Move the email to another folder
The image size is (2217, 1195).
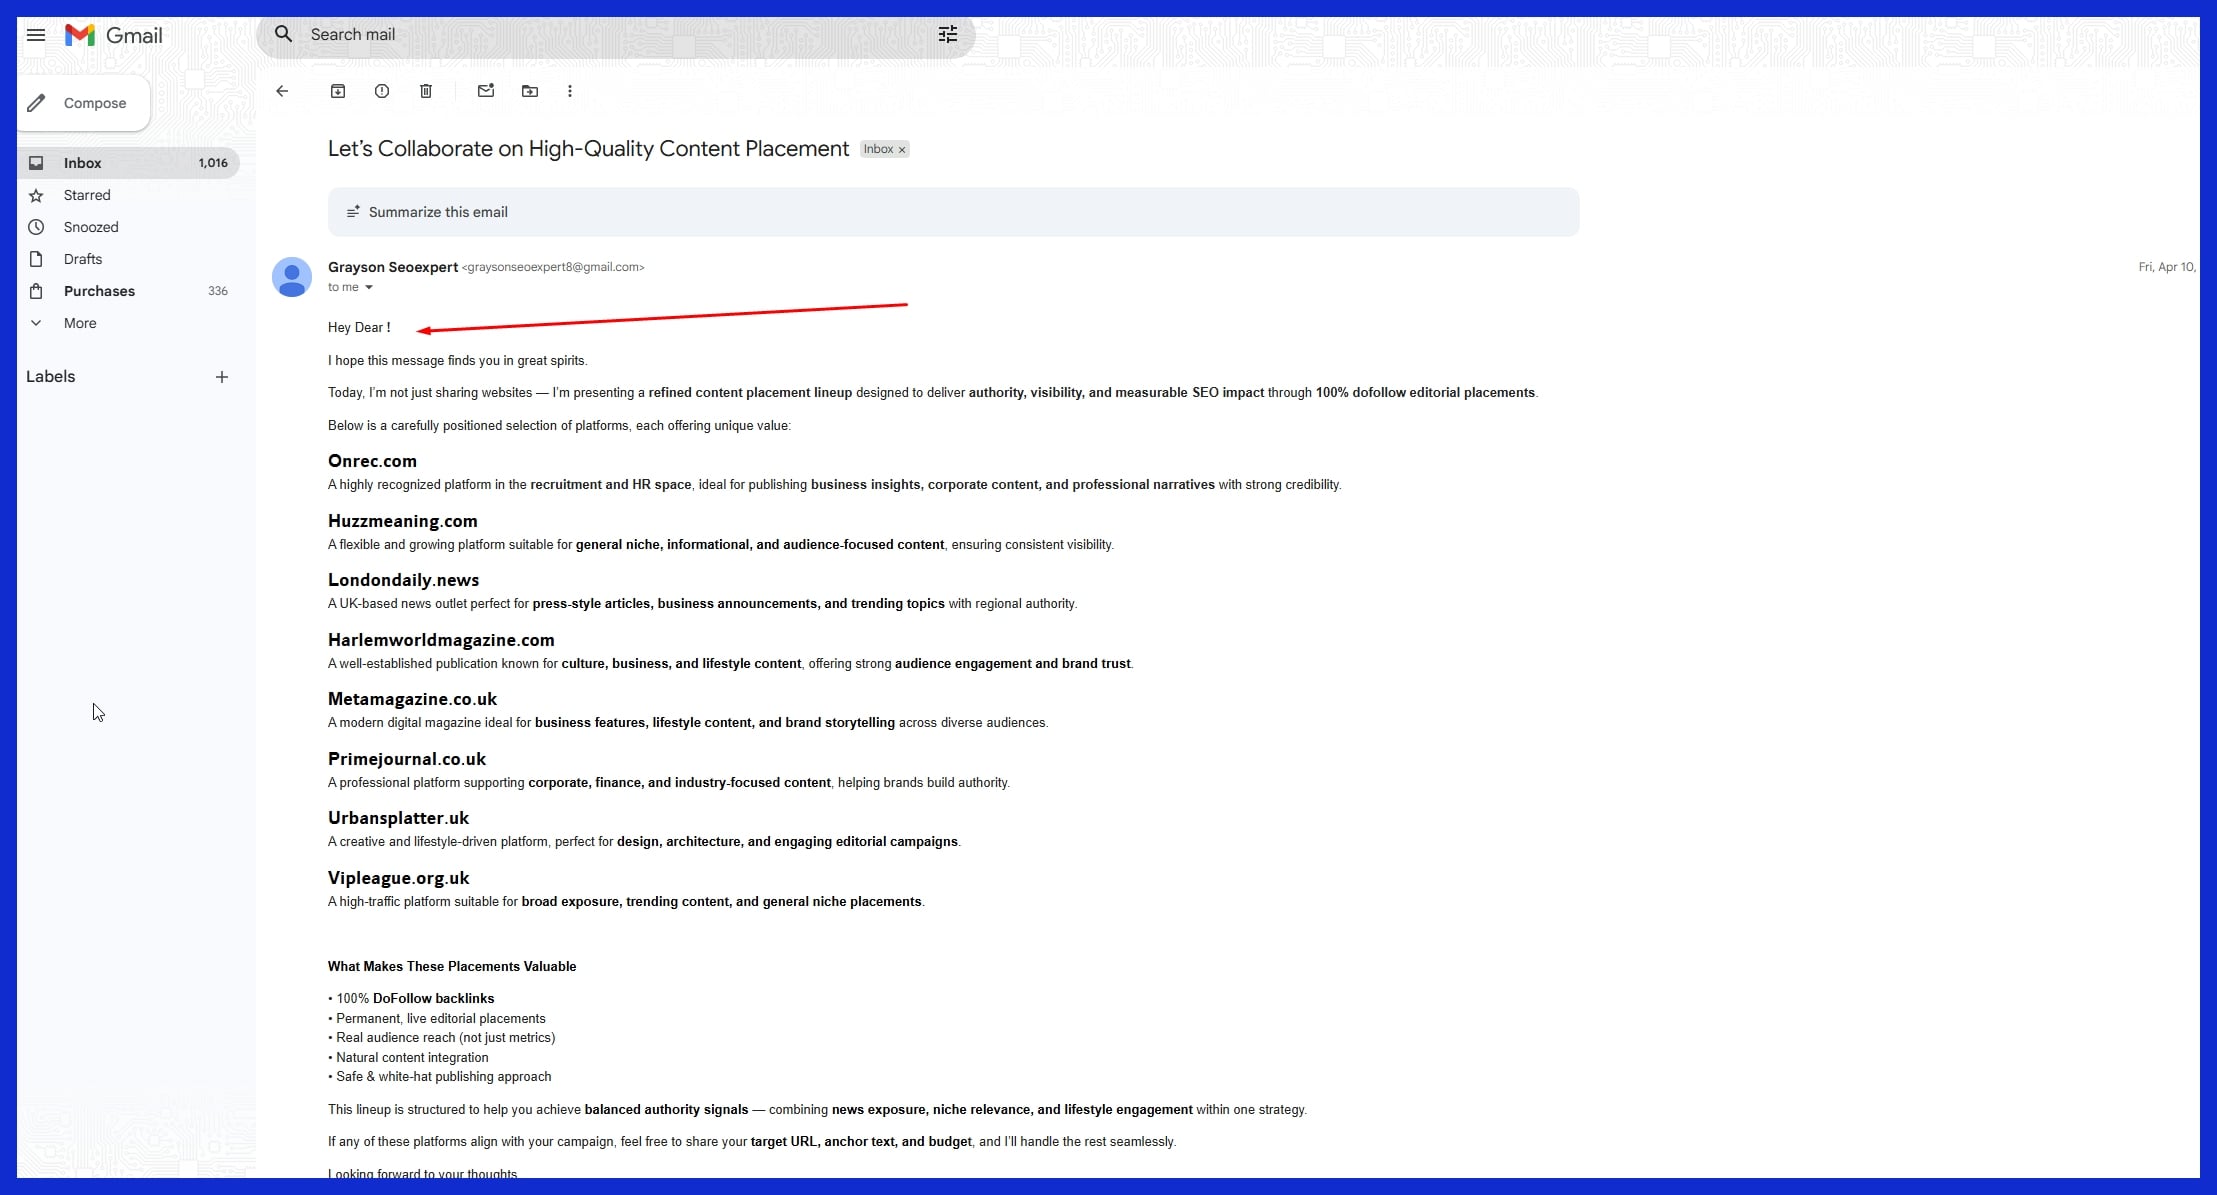click(x=529, y=91)
